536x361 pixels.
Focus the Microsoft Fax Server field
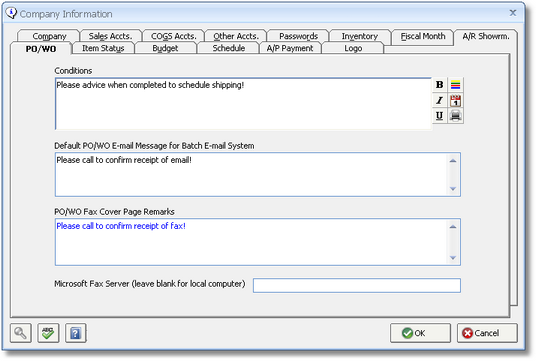pyautogui.click(x=357, y=285)
